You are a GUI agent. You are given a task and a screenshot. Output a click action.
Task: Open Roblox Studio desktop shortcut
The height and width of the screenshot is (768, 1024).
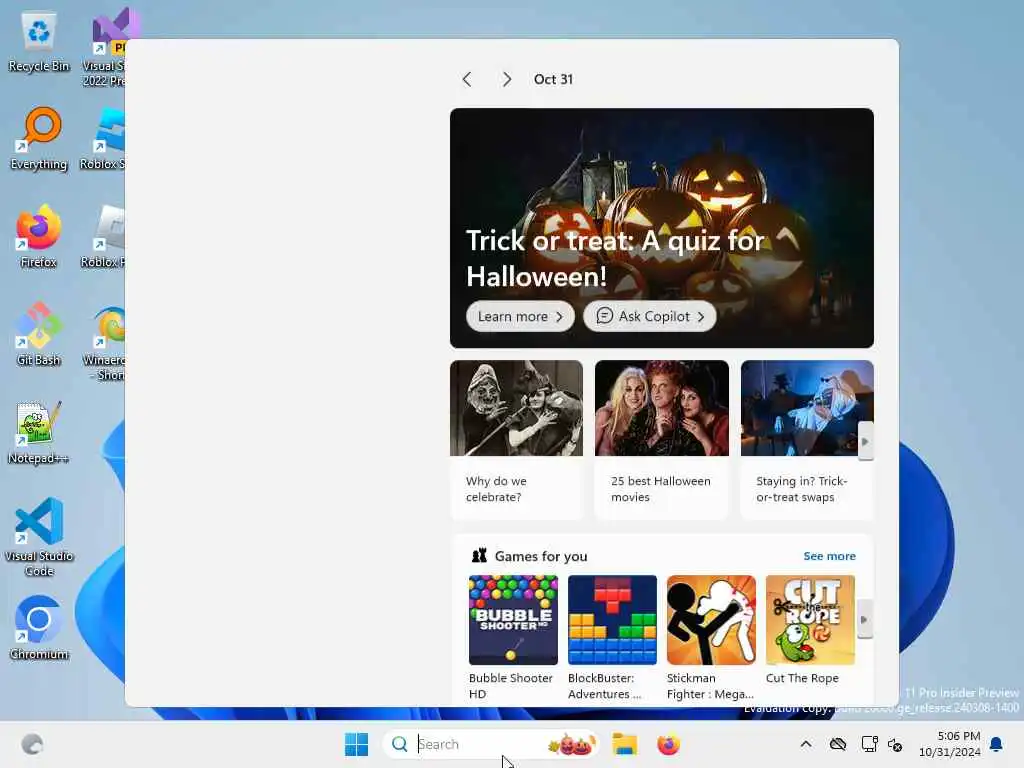[x=104, y=139]
